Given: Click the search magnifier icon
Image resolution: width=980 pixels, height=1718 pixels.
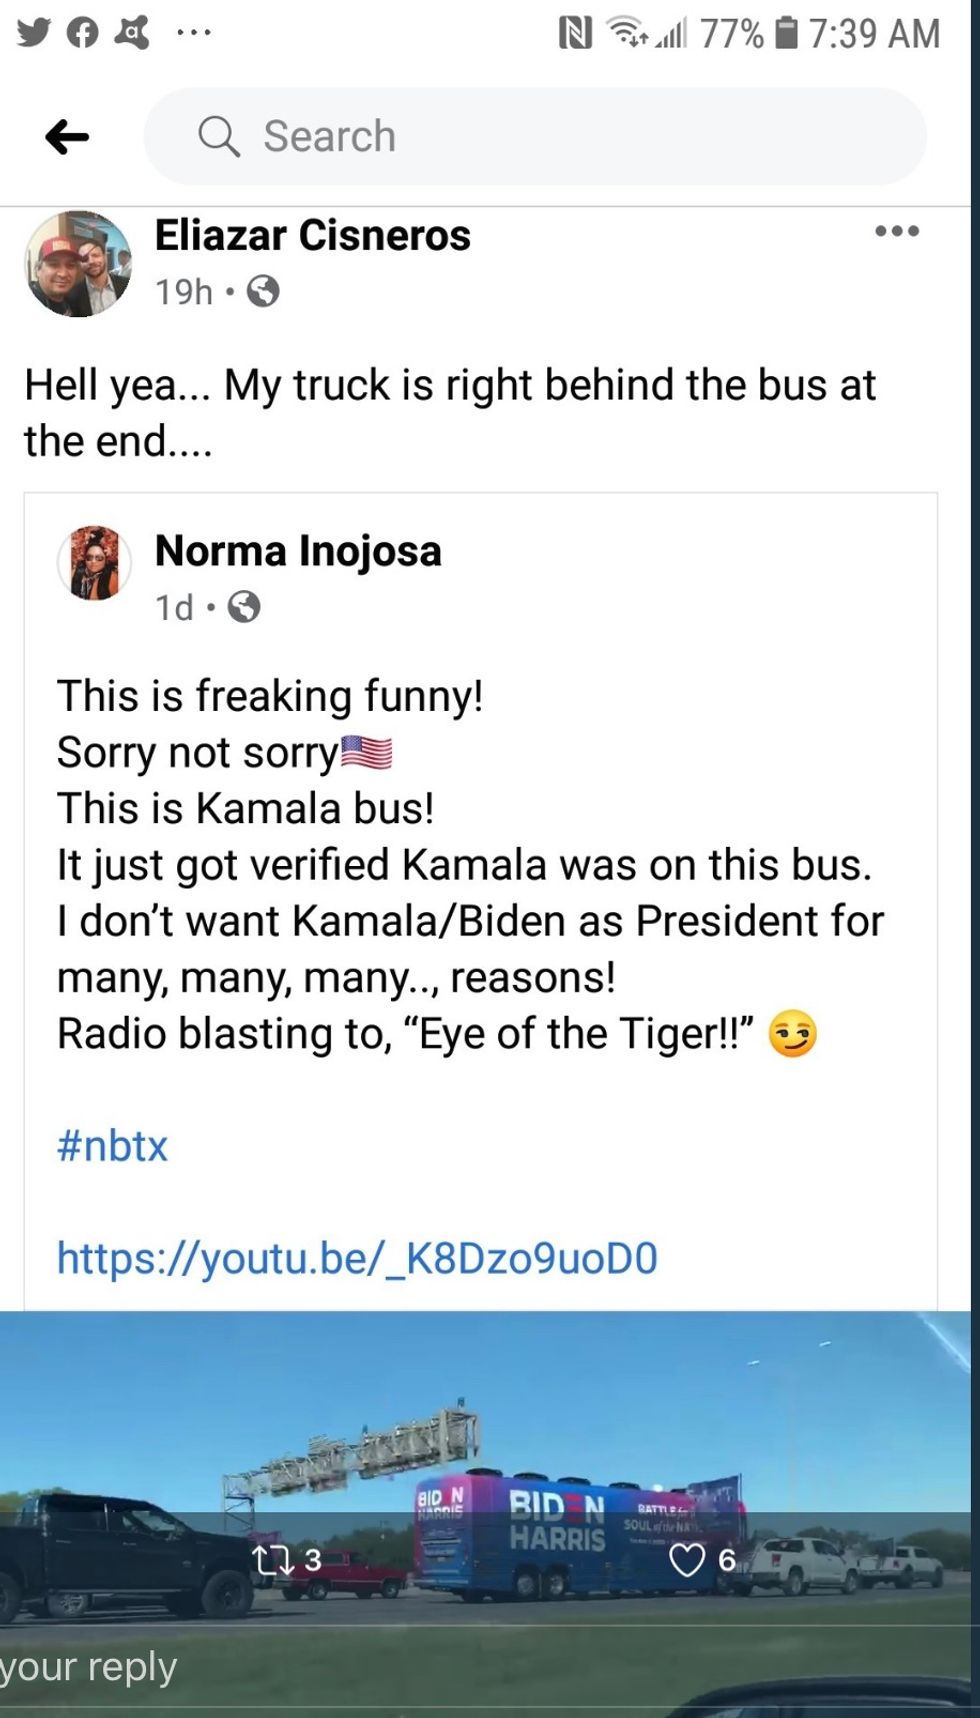Looking at the screenshot, I should tap(219, 136).
